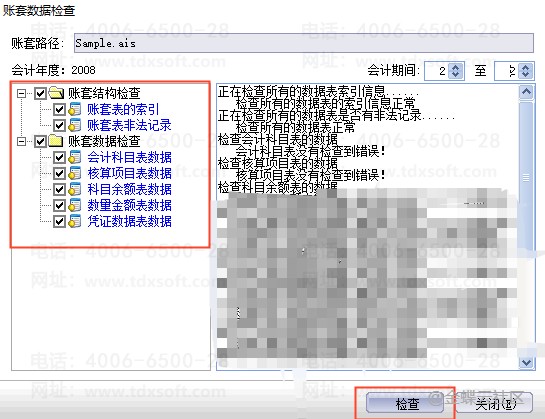545x419 pixels.
Task: Click the icon beside 会计科目表数据
Action: point(75,157)
